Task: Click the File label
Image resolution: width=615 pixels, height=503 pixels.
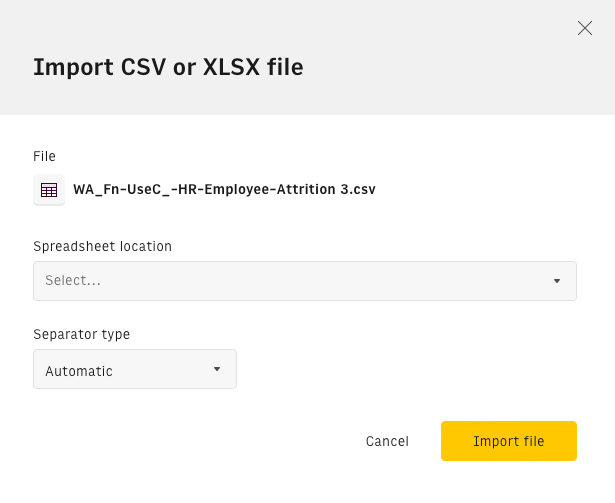Action: pyautogui.click(x=44, y=156)
